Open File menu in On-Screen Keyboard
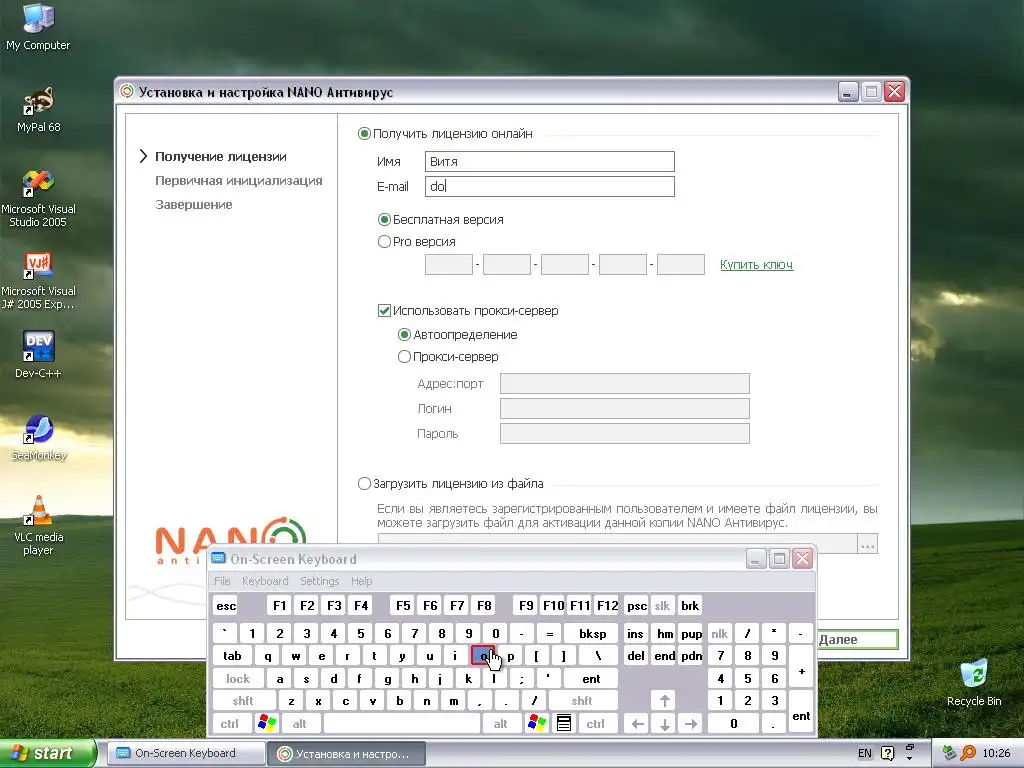The height and width of the screenshot is (768, 1024). click(222, 581)
